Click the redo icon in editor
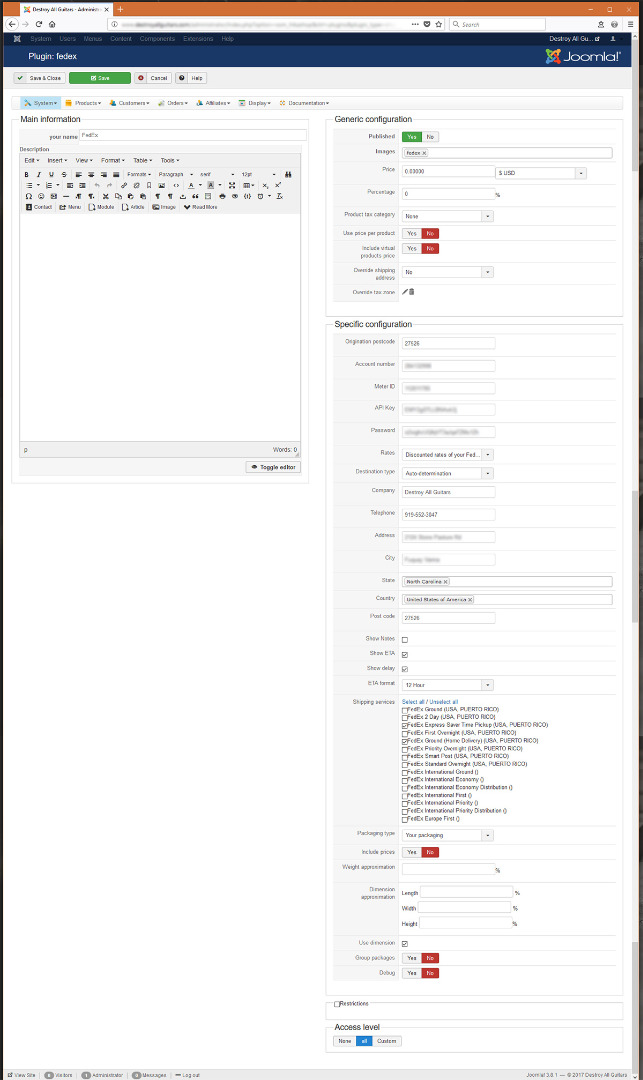 (109, 185)
